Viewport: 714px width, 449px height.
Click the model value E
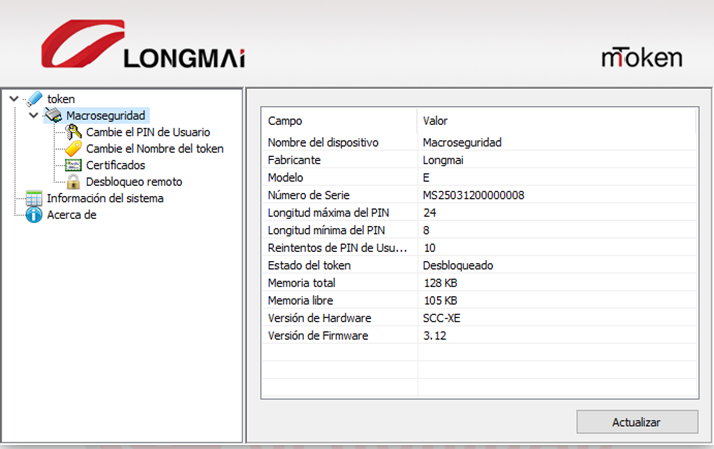click(426, 178)
